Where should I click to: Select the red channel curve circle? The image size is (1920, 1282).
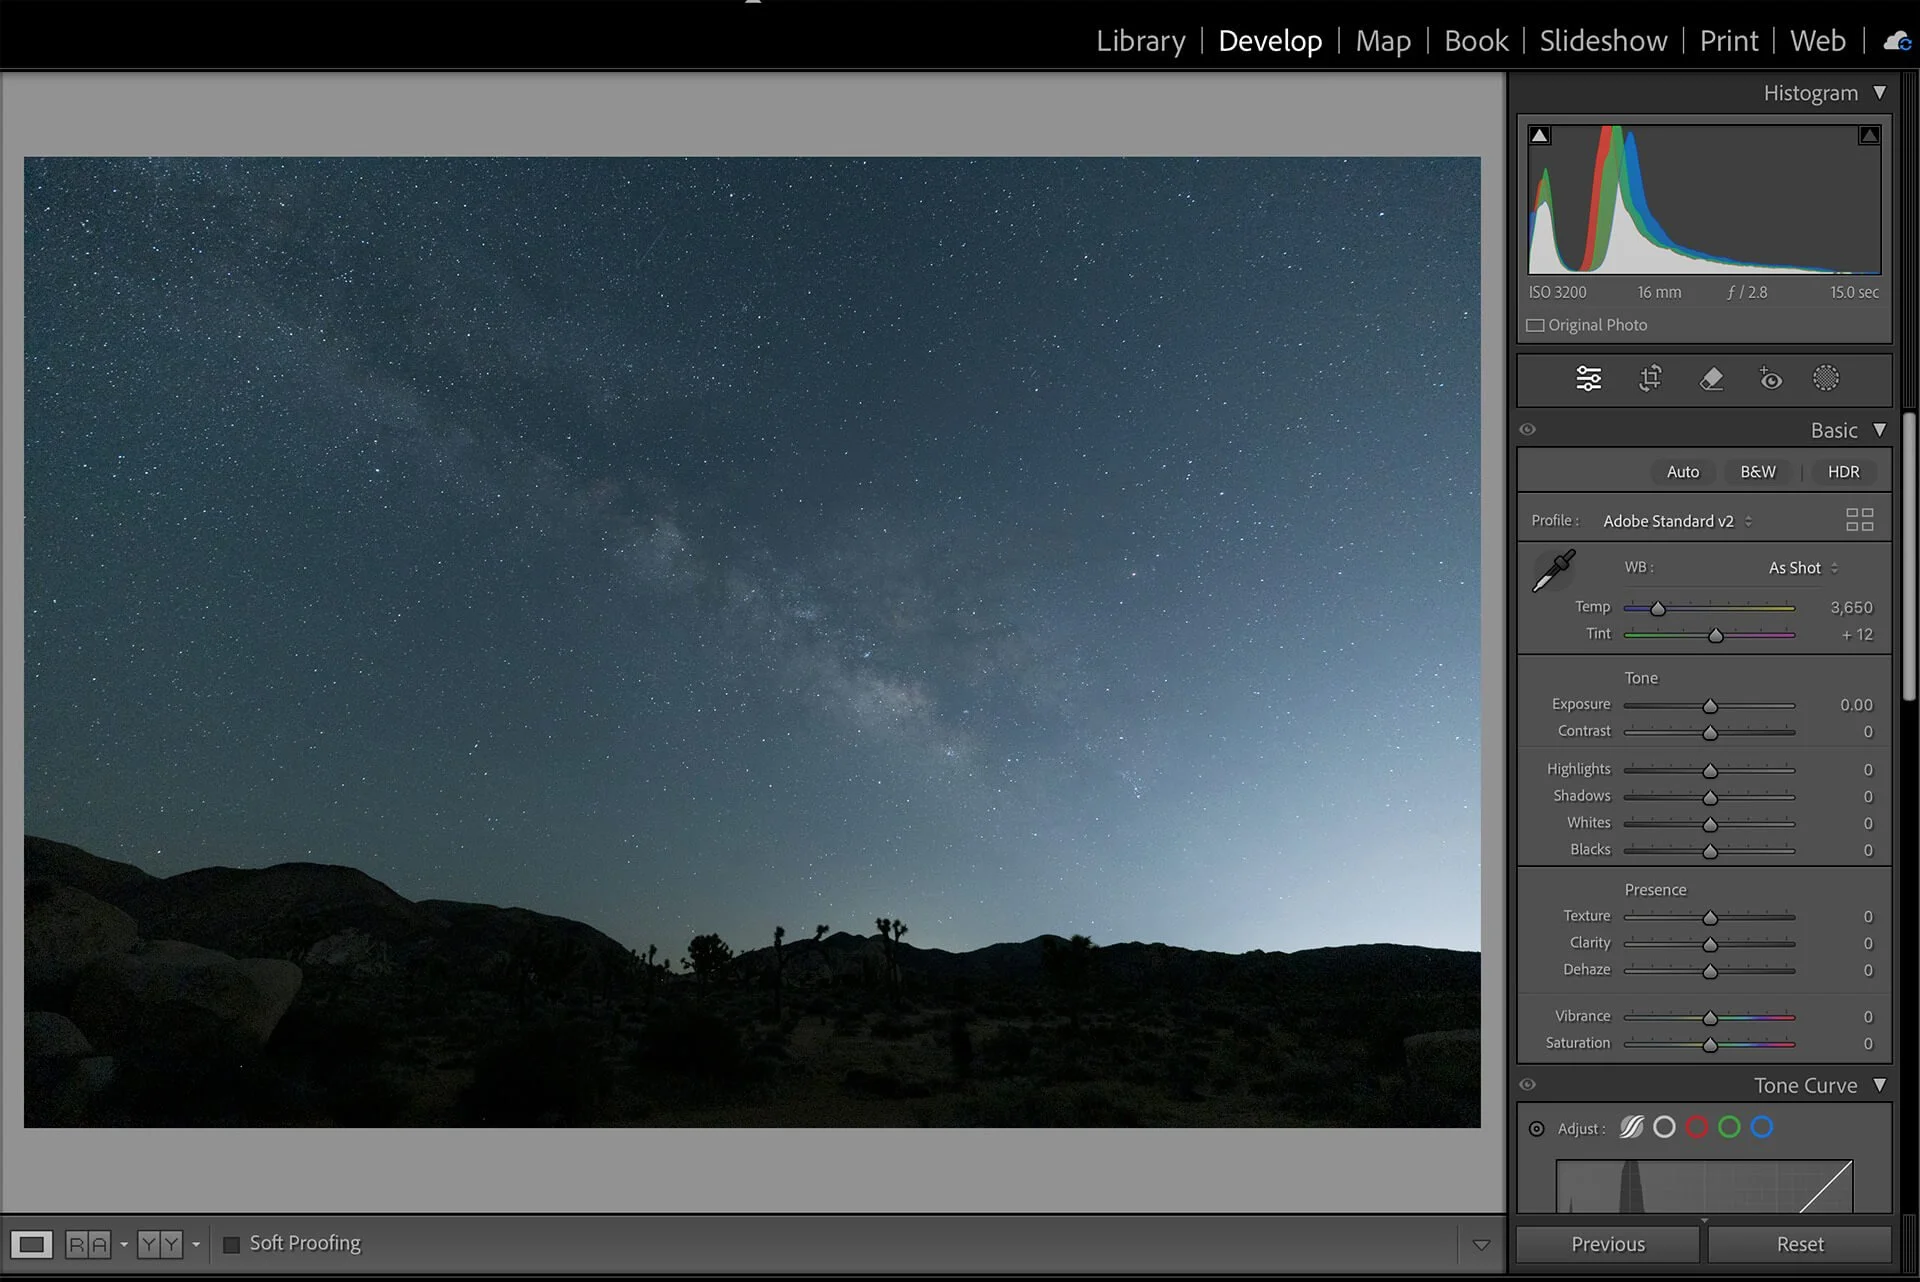tap(1697, 1128)
